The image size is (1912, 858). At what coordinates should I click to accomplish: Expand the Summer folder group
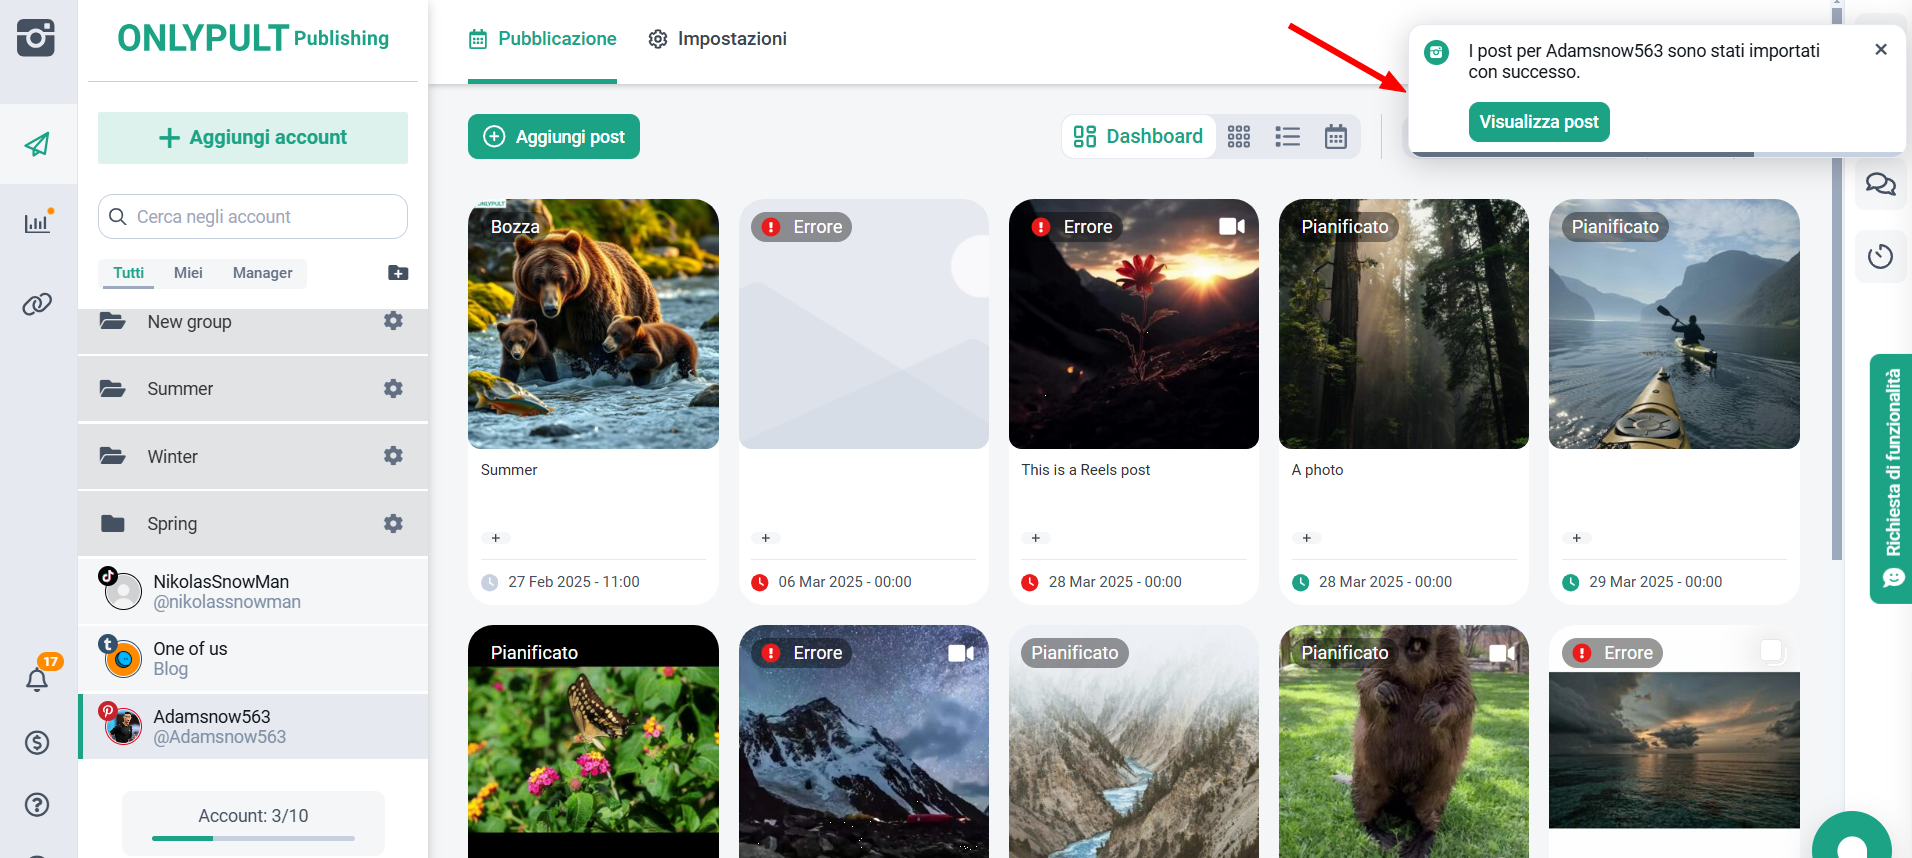click(x=180, y=389)
